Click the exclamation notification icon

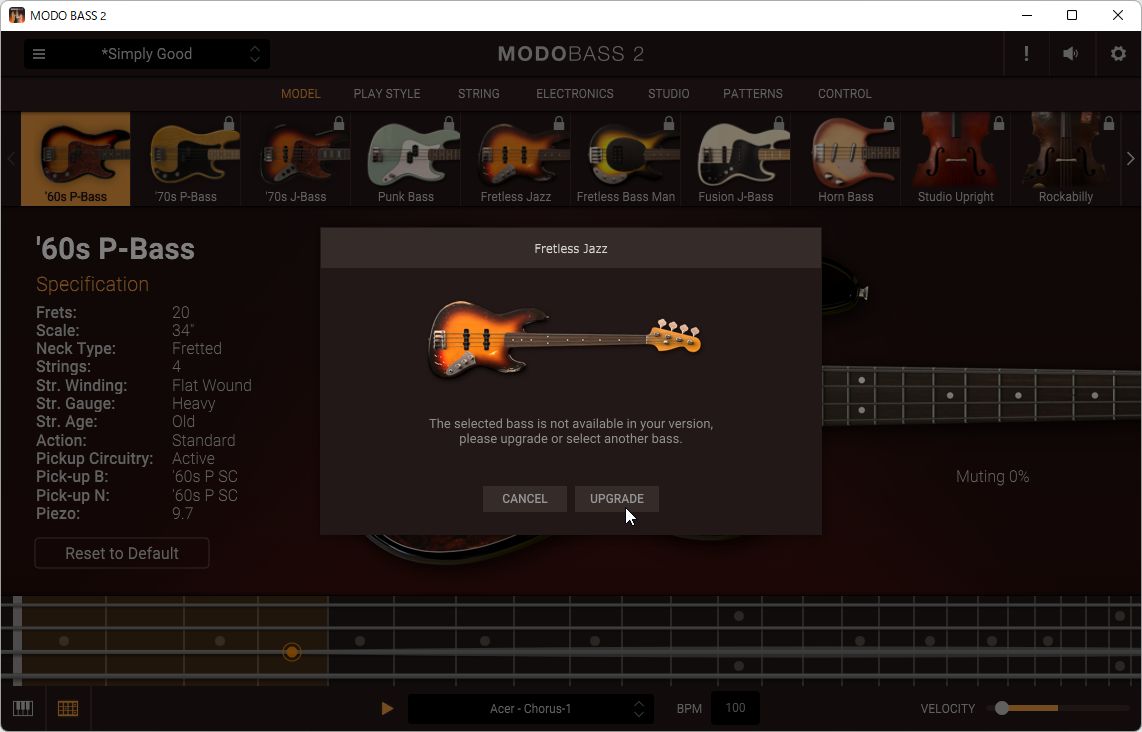(x=1026, y=53)
